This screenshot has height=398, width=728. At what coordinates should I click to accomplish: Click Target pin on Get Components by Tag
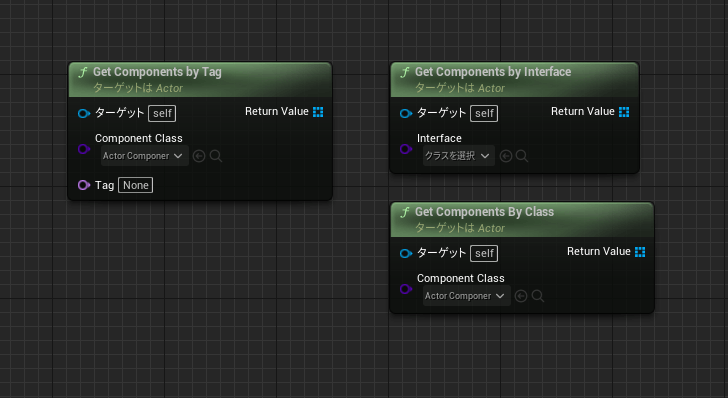pos(84,113)
